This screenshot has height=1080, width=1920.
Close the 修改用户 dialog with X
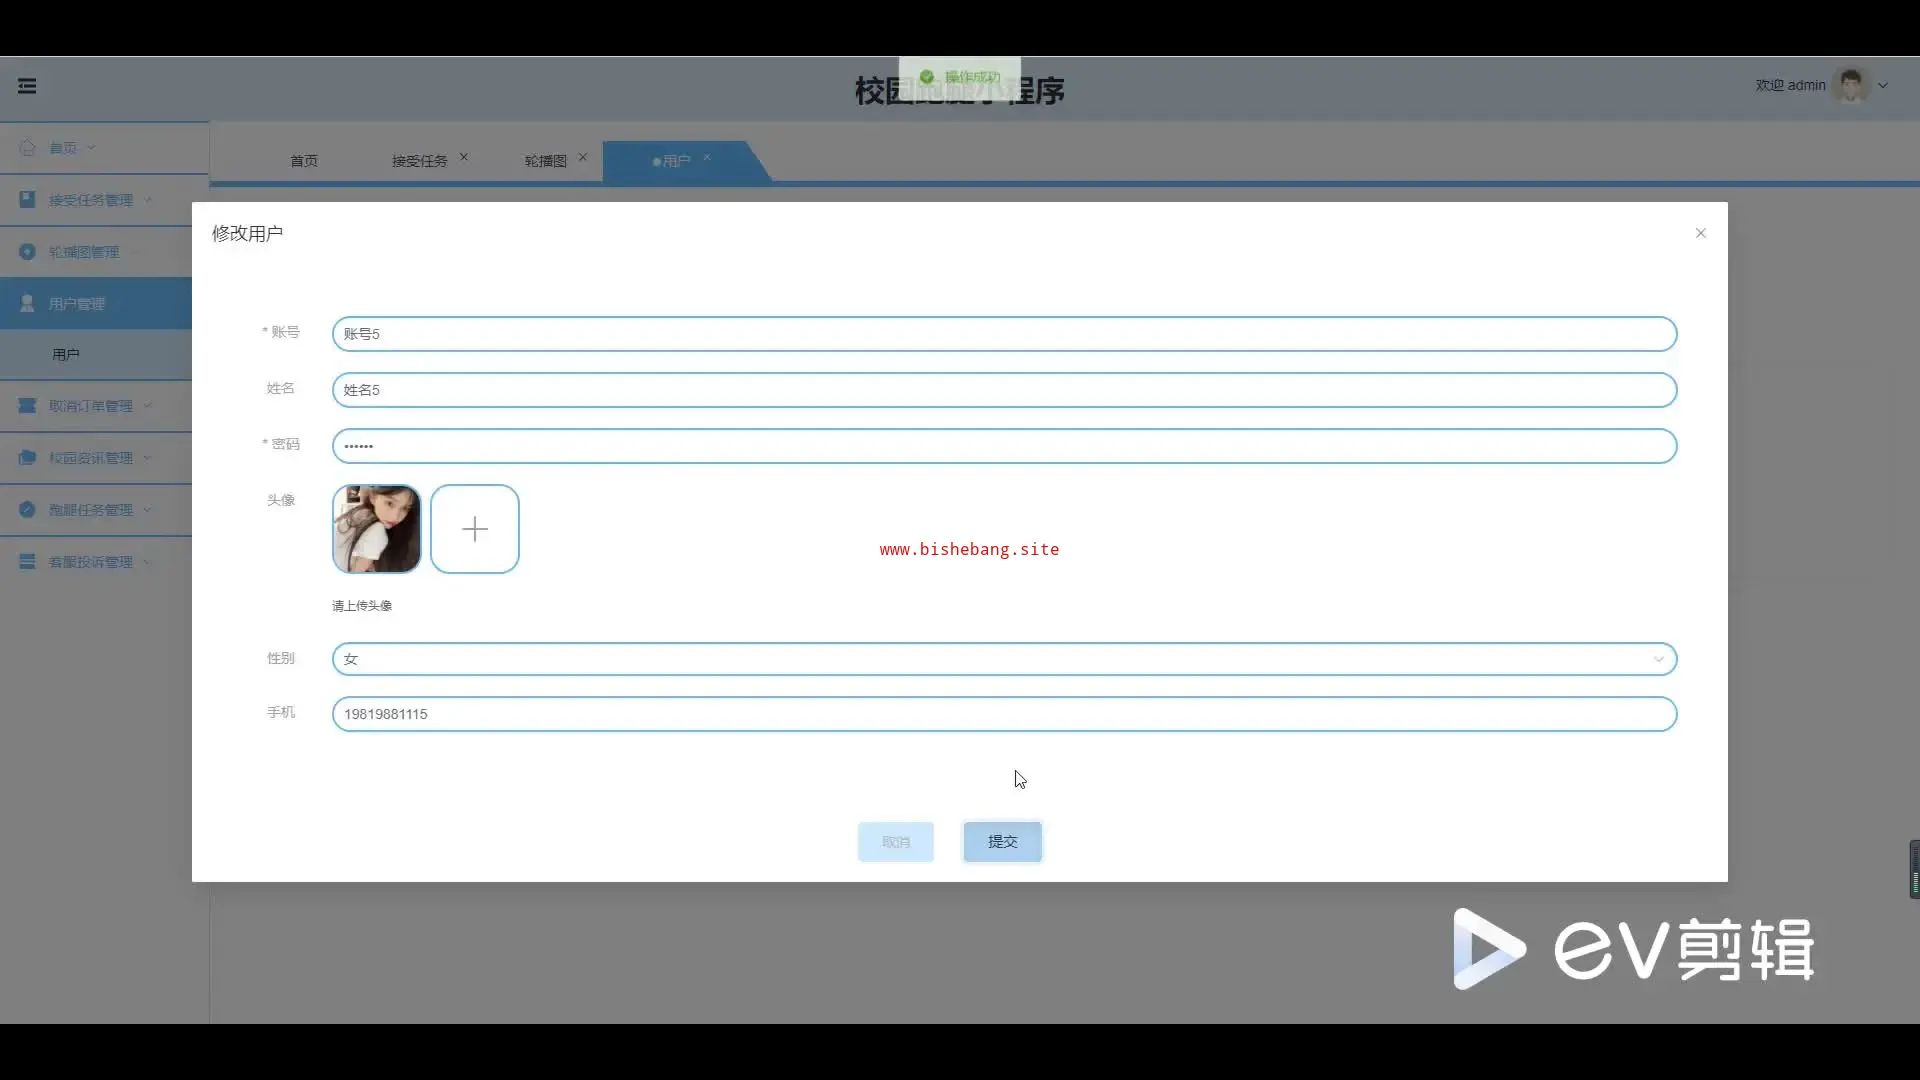tap(1701, 233)
